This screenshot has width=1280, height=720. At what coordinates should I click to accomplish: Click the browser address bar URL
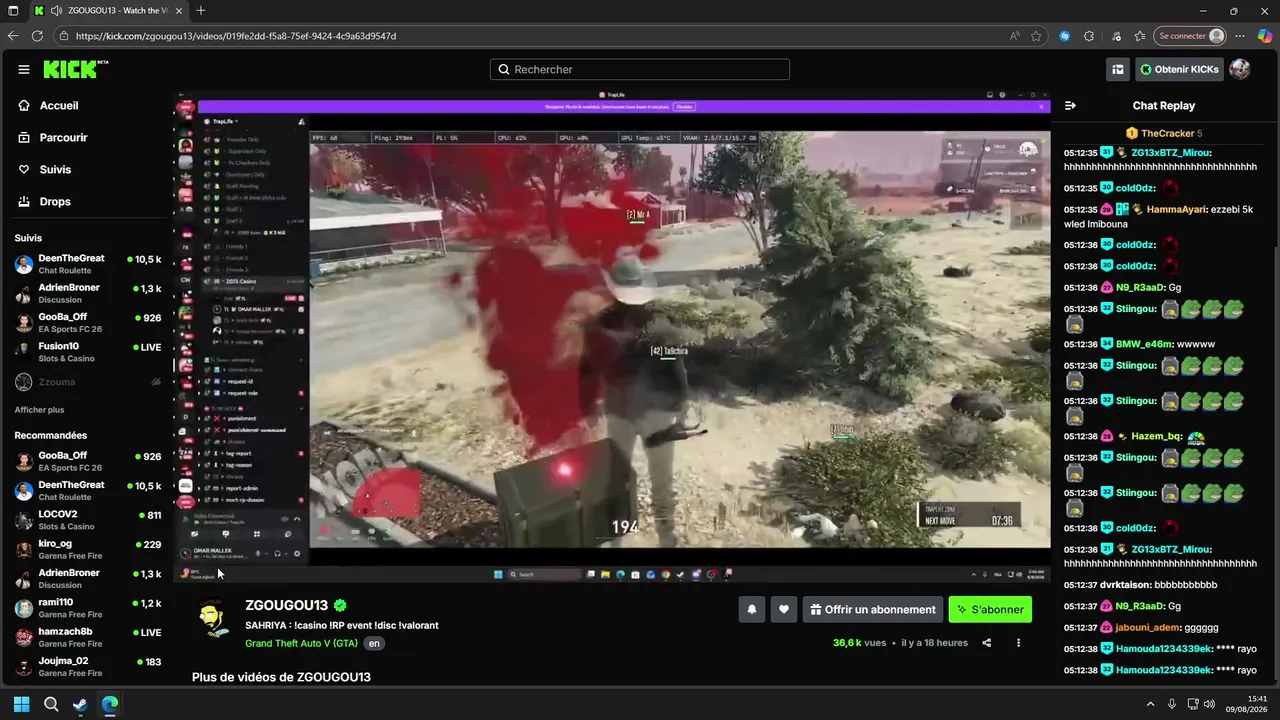click(236, 36)
